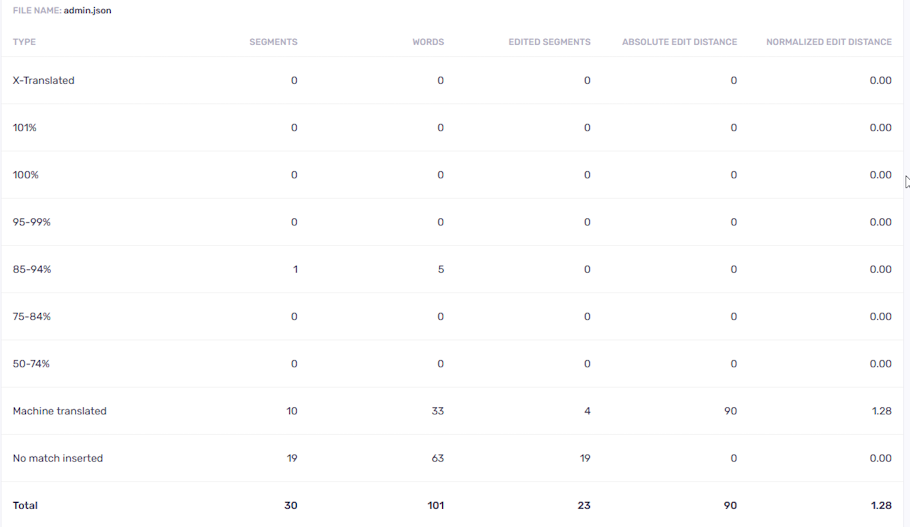Viewport: 910px width, 527px height.
Task: Click the Total row label
Action: tap(25, 505)
